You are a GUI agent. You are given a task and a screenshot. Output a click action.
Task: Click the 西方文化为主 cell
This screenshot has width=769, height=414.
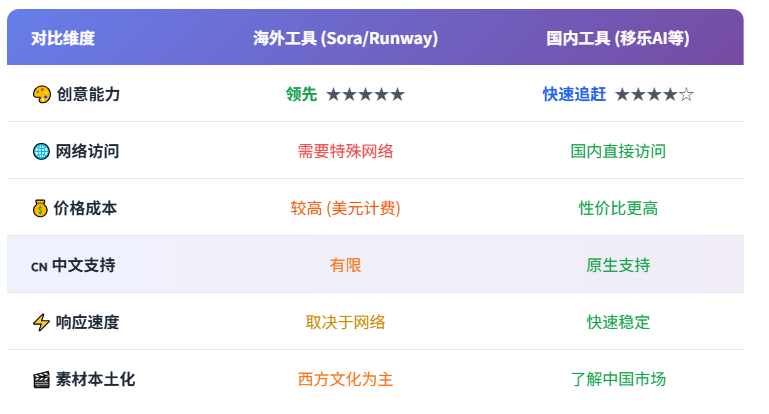pyautogui.click(x=345, y=379)
